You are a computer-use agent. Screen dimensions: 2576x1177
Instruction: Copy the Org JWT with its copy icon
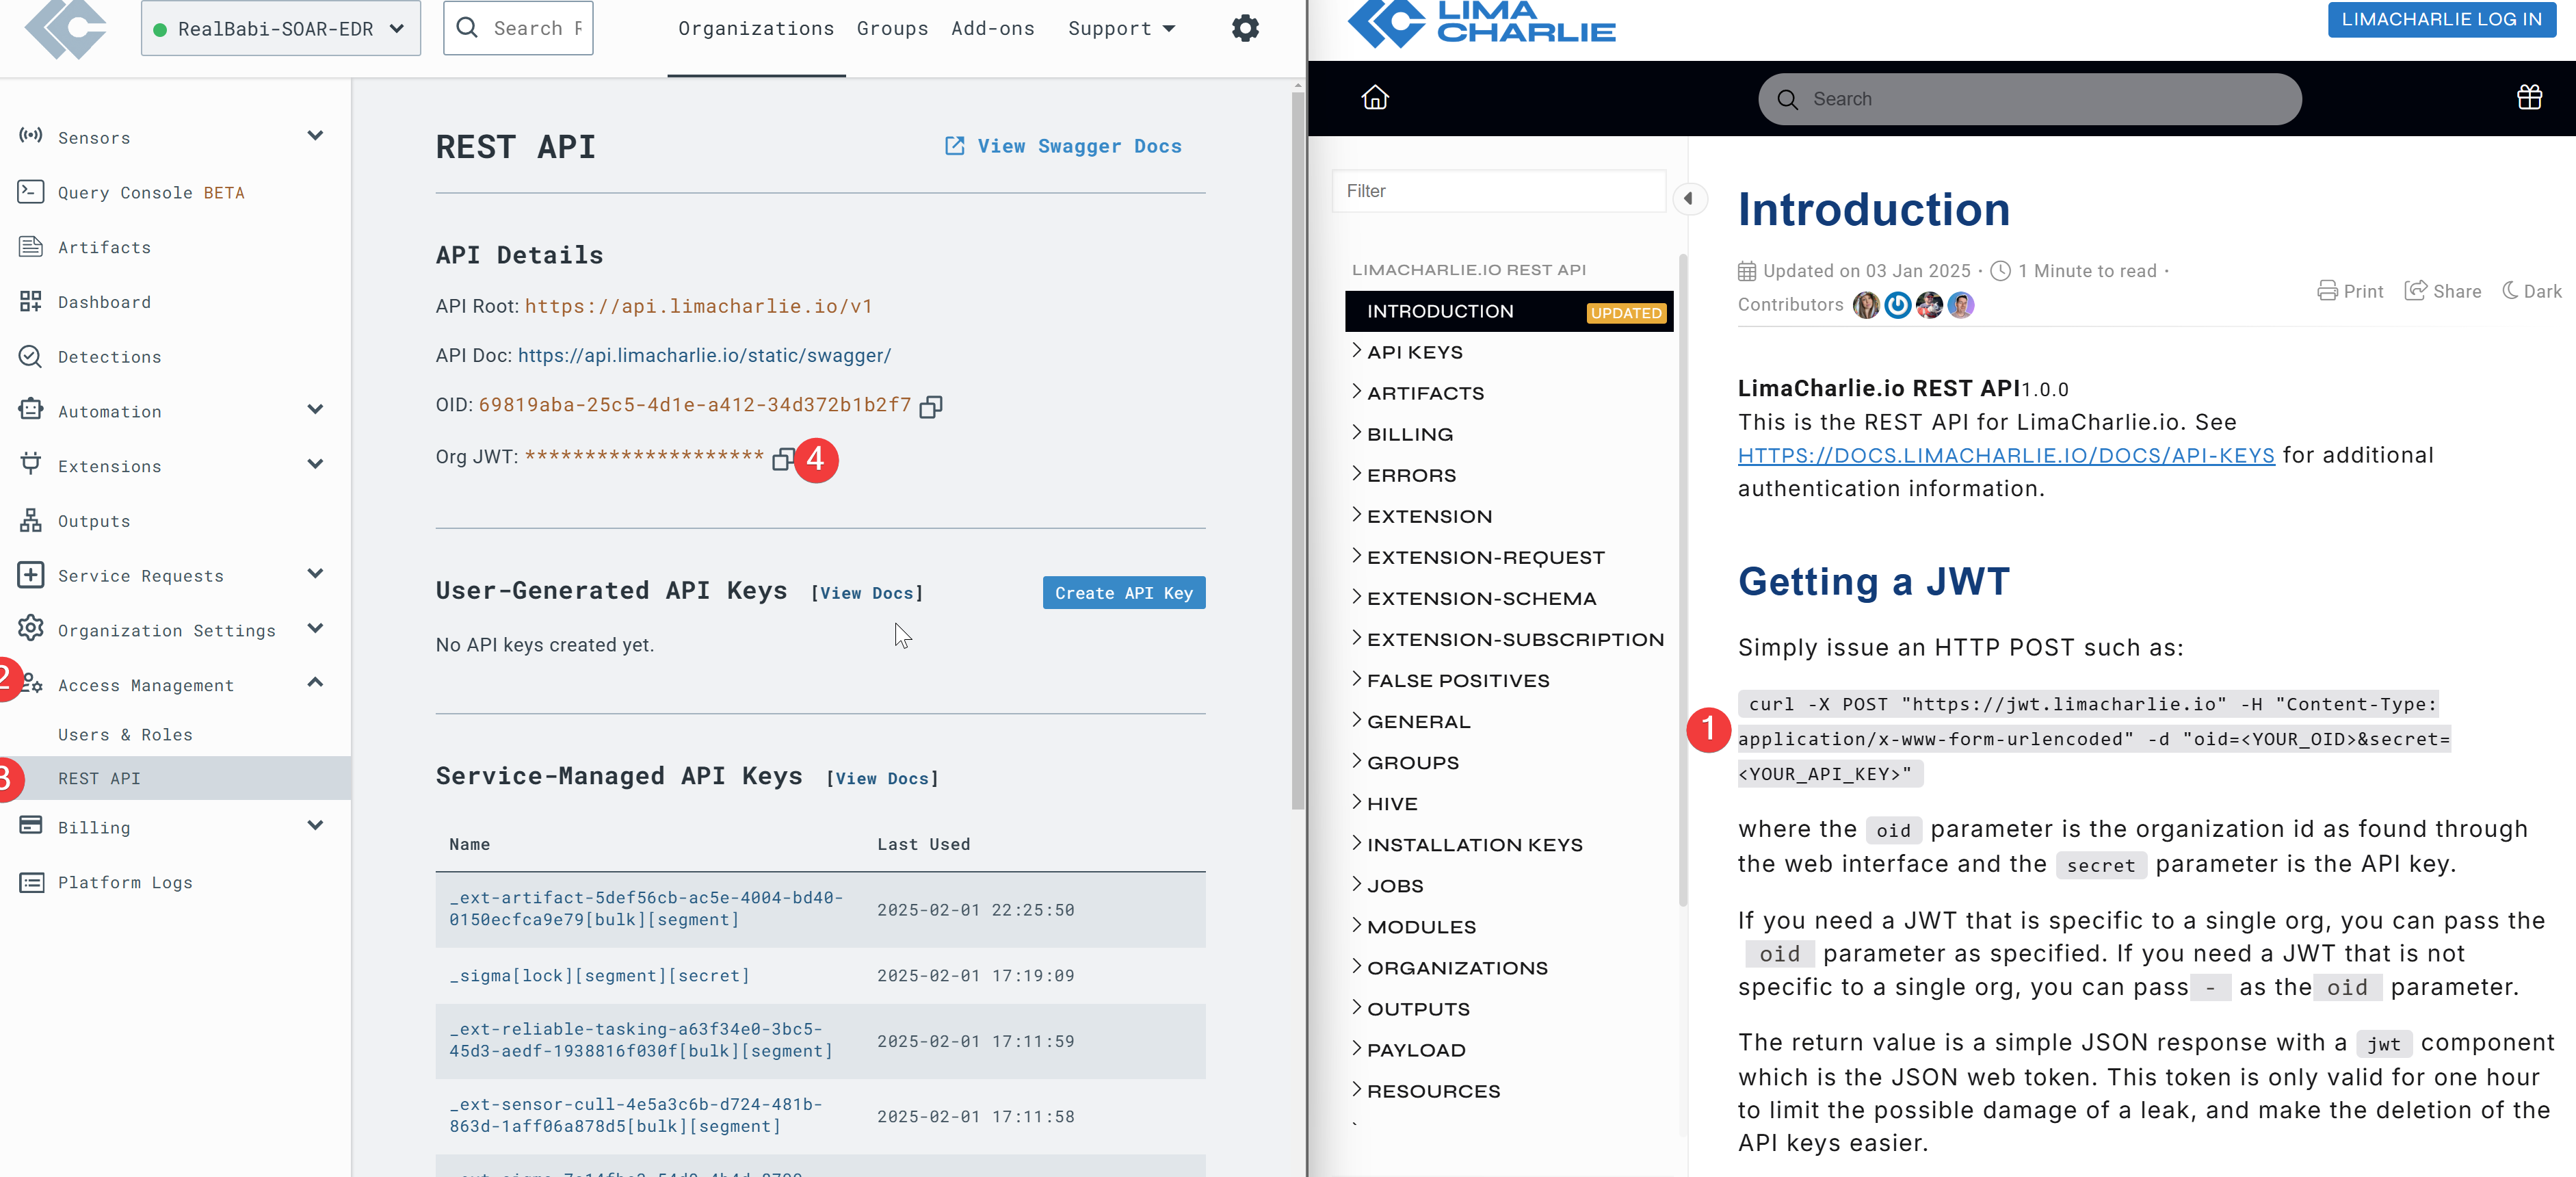(784, 458)
